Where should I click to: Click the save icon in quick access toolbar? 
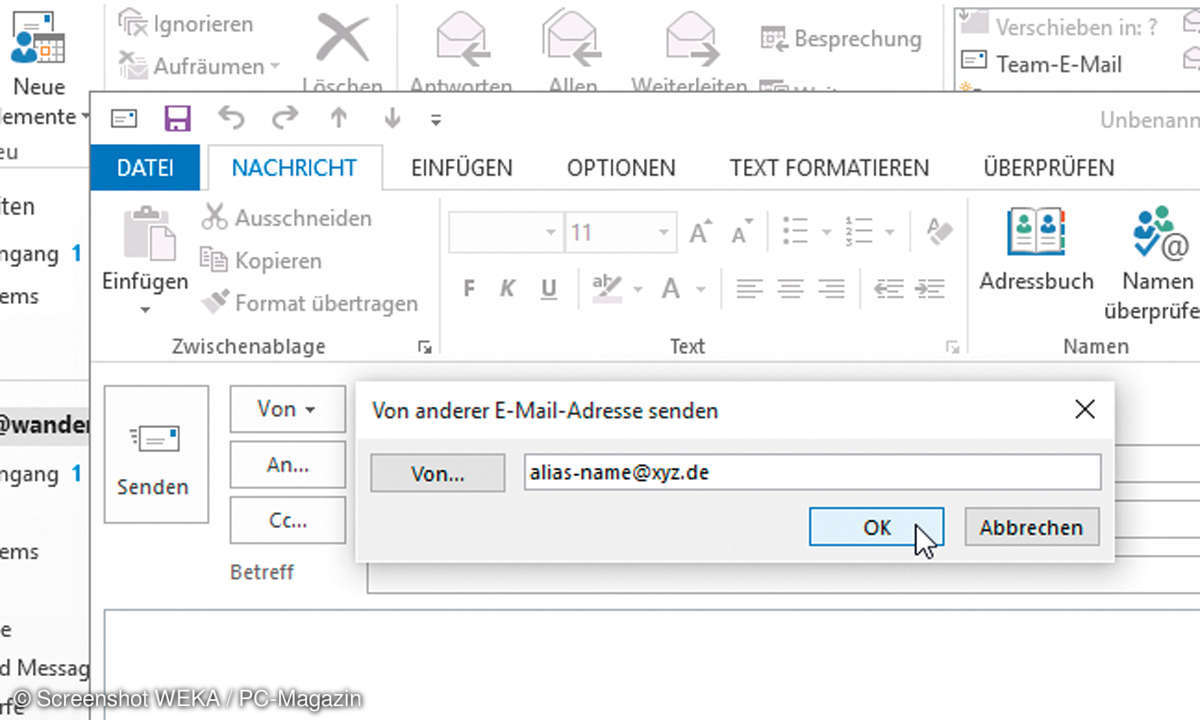177,119
